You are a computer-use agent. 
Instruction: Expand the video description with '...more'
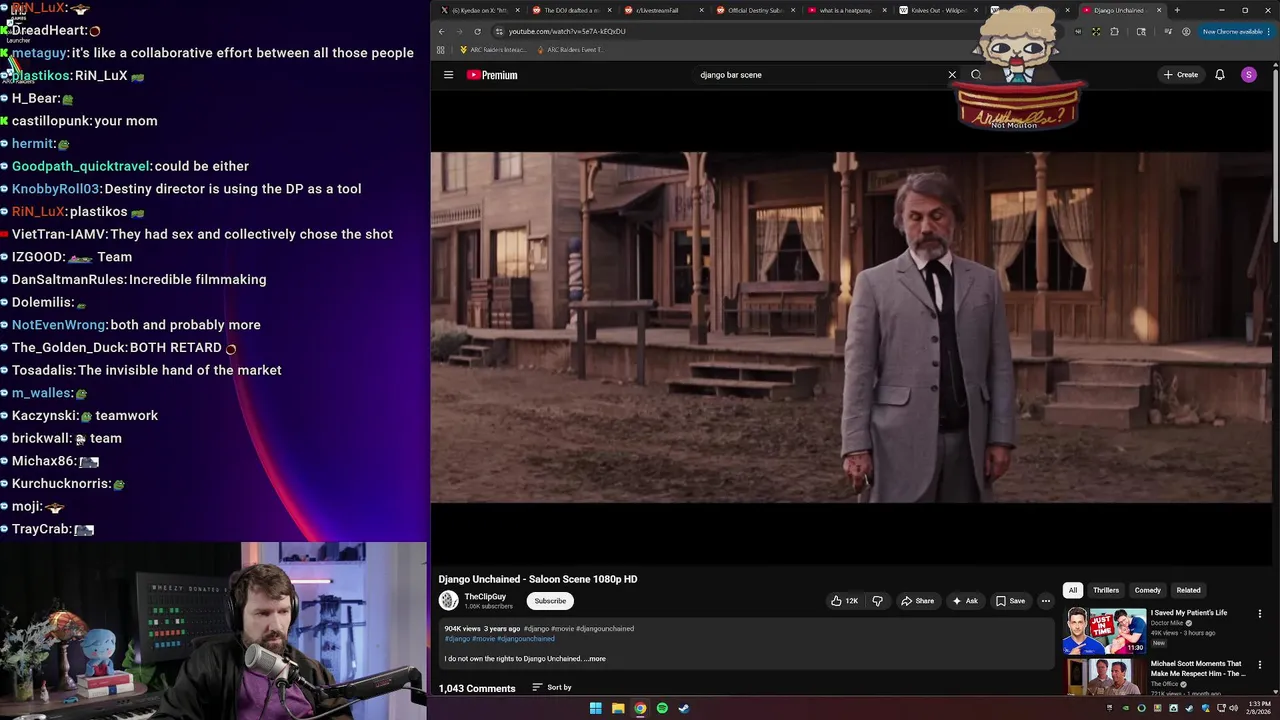click(x=596, y=659)
